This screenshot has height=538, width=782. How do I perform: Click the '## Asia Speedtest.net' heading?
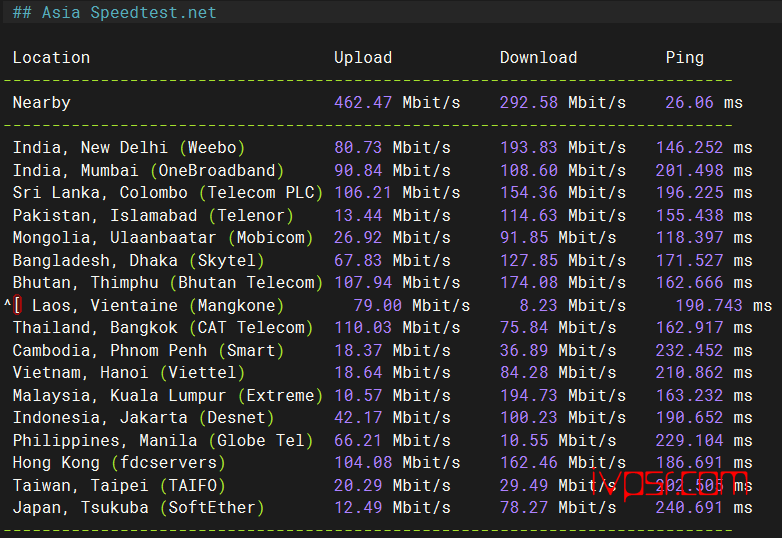114,12
